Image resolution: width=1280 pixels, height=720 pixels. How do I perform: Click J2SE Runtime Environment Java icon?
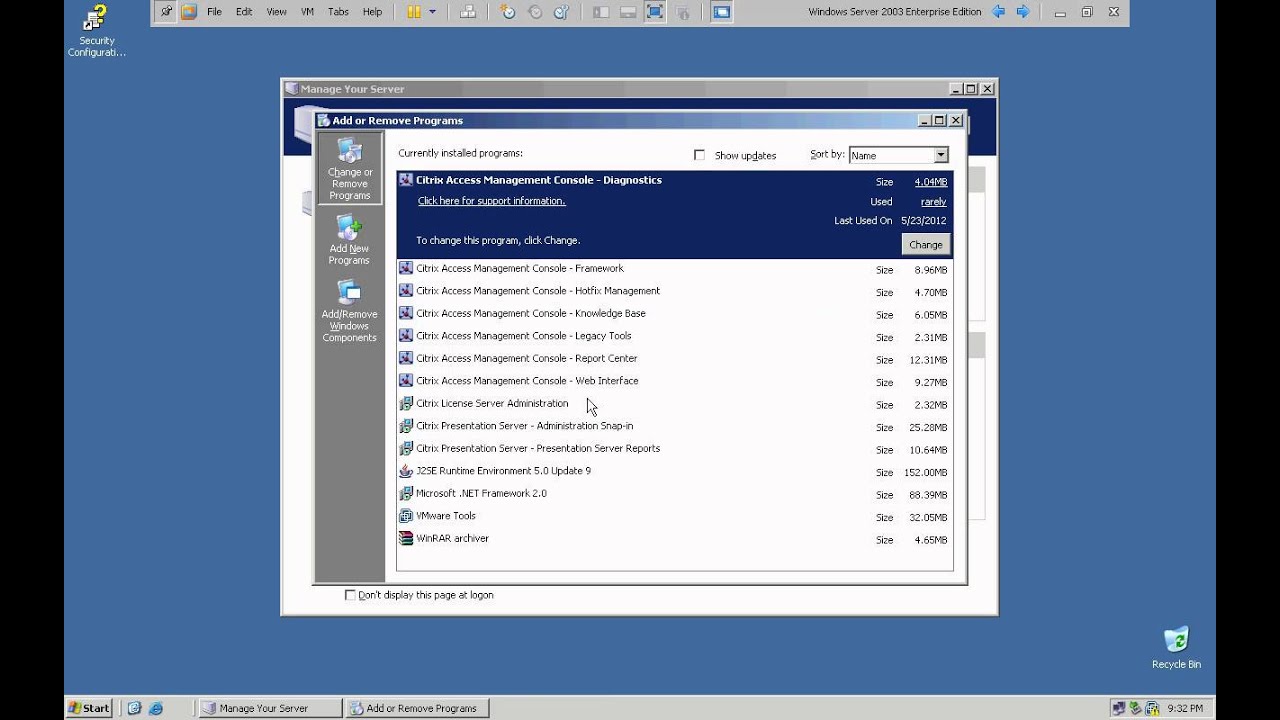406,471
